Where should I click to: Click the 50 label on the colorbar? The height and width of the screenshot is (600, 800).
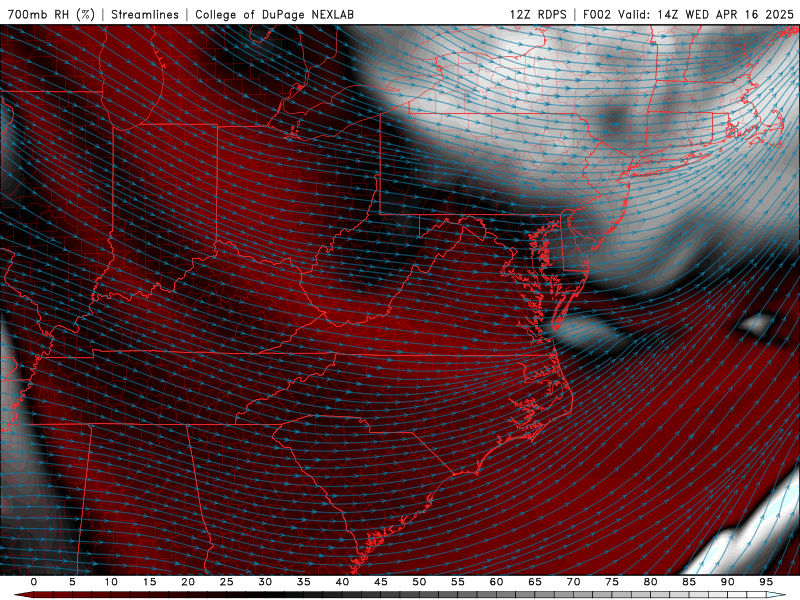[419, 582]
